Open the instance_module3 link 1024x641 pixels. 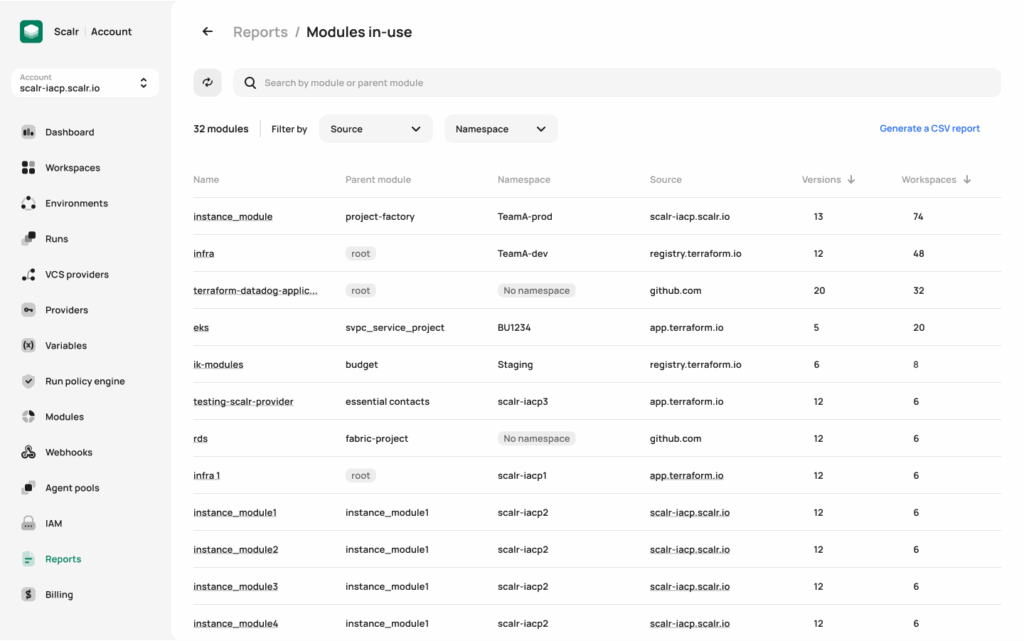click(236, 587)
